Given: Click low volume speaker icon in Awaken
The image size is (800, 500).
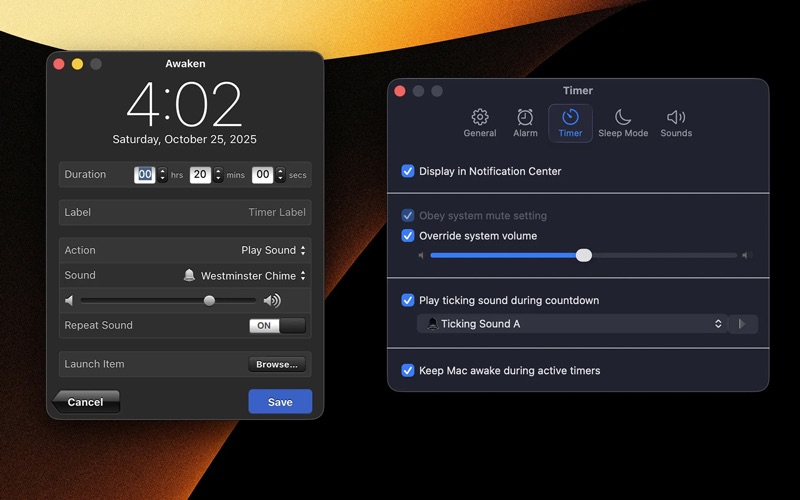Looking at the screenshot, I should (69, 301).
